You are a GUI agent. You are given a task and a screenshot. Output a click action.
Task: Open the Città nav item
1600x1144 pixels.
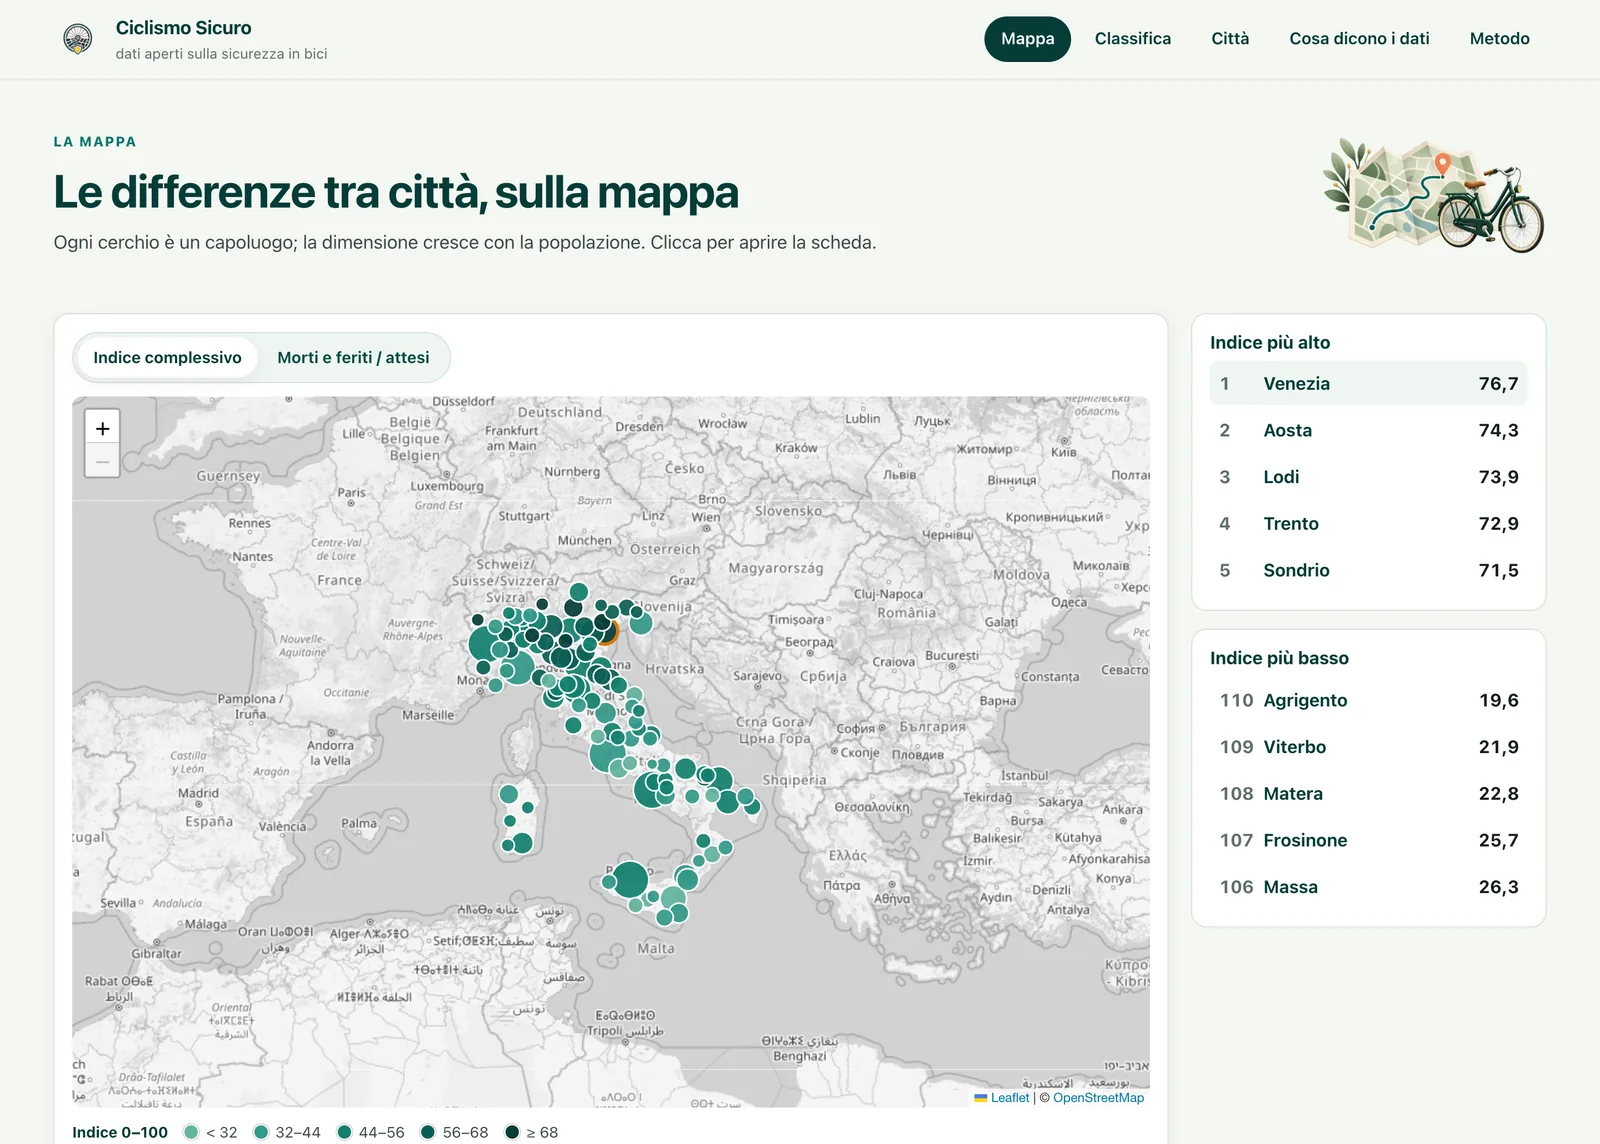pos(1230,39)
